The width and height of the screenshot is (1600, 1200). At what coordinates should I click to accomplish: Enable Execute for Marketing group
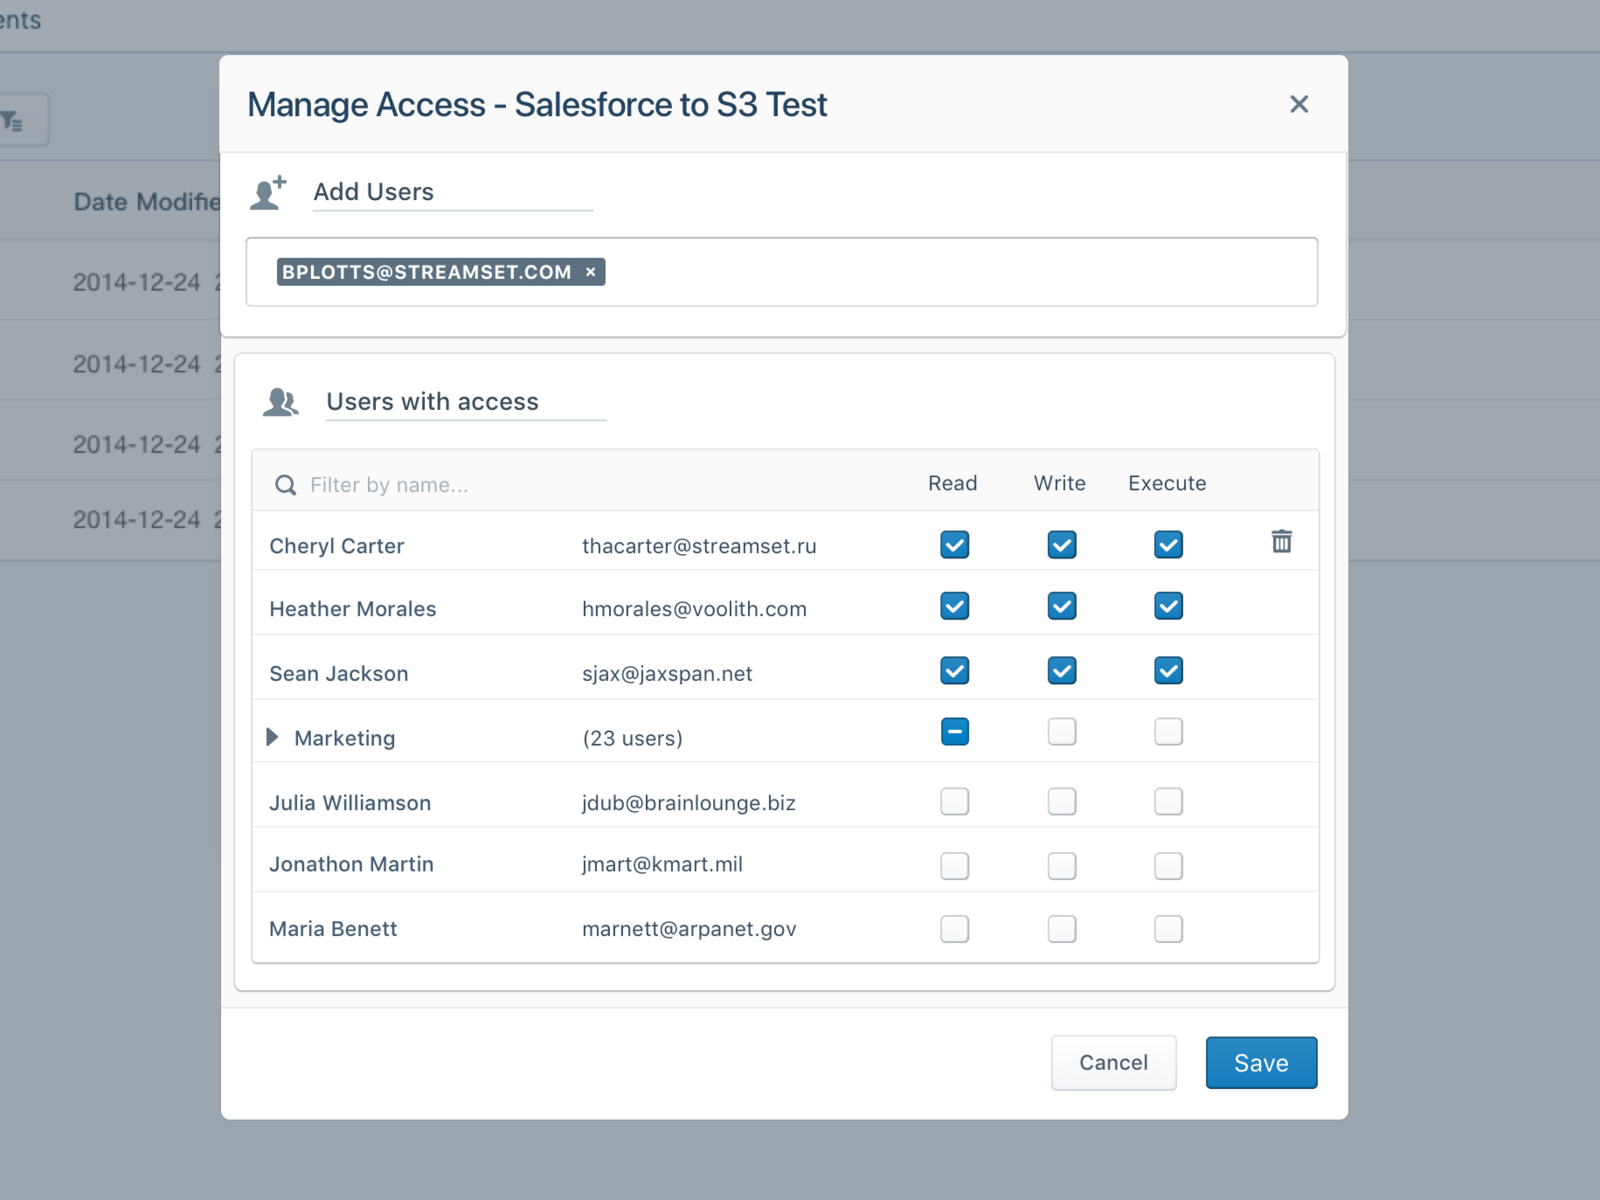pos(1168,732)
